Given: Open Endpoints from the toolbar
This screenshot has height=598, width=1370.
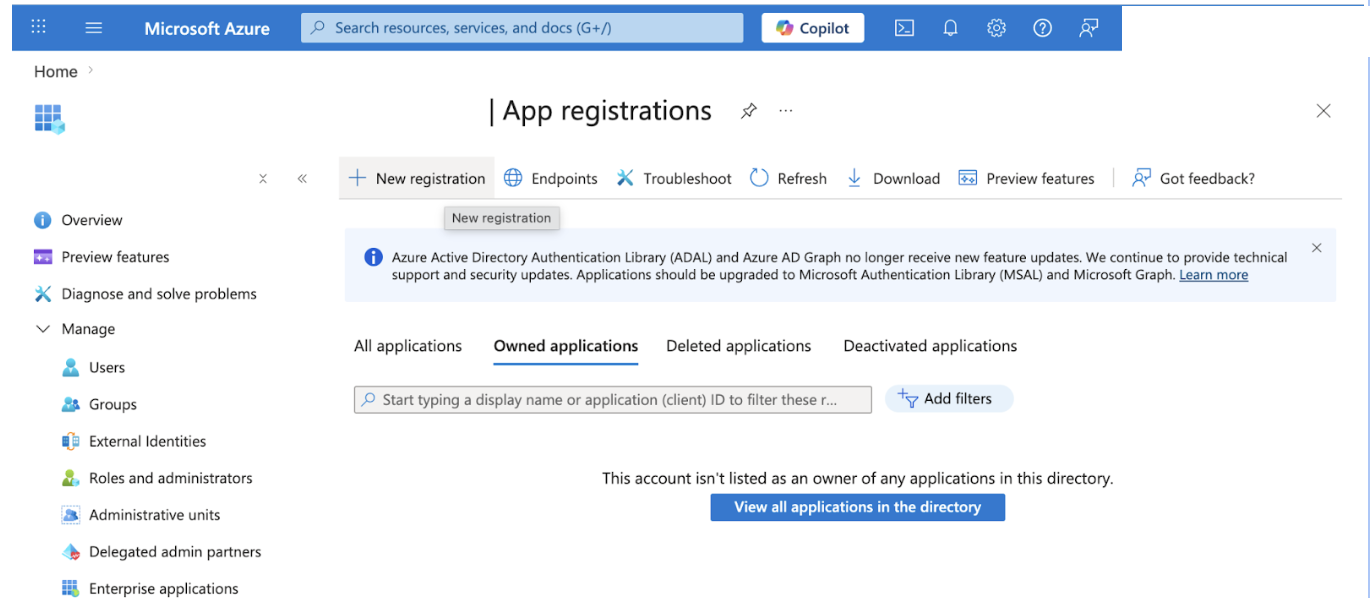Looking at the screenshot, I should coord(550,178).
